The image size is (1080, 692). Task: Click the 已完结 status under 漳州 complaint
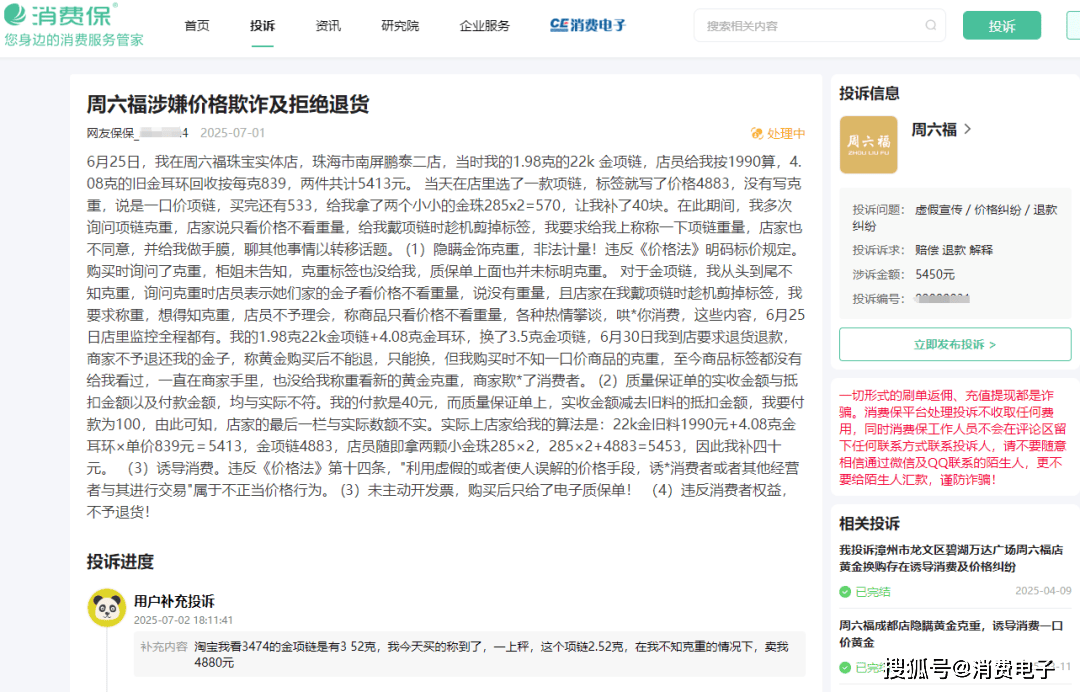point(873,591)
